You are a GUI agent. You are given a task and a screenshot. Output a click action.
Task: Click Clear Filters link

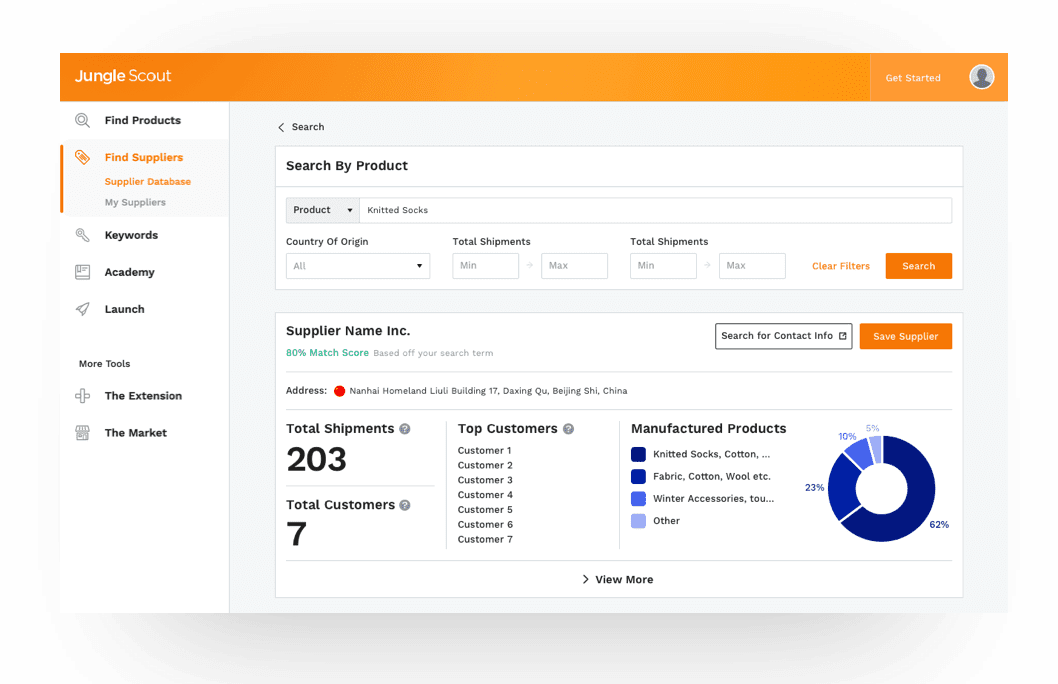[841, 266]
